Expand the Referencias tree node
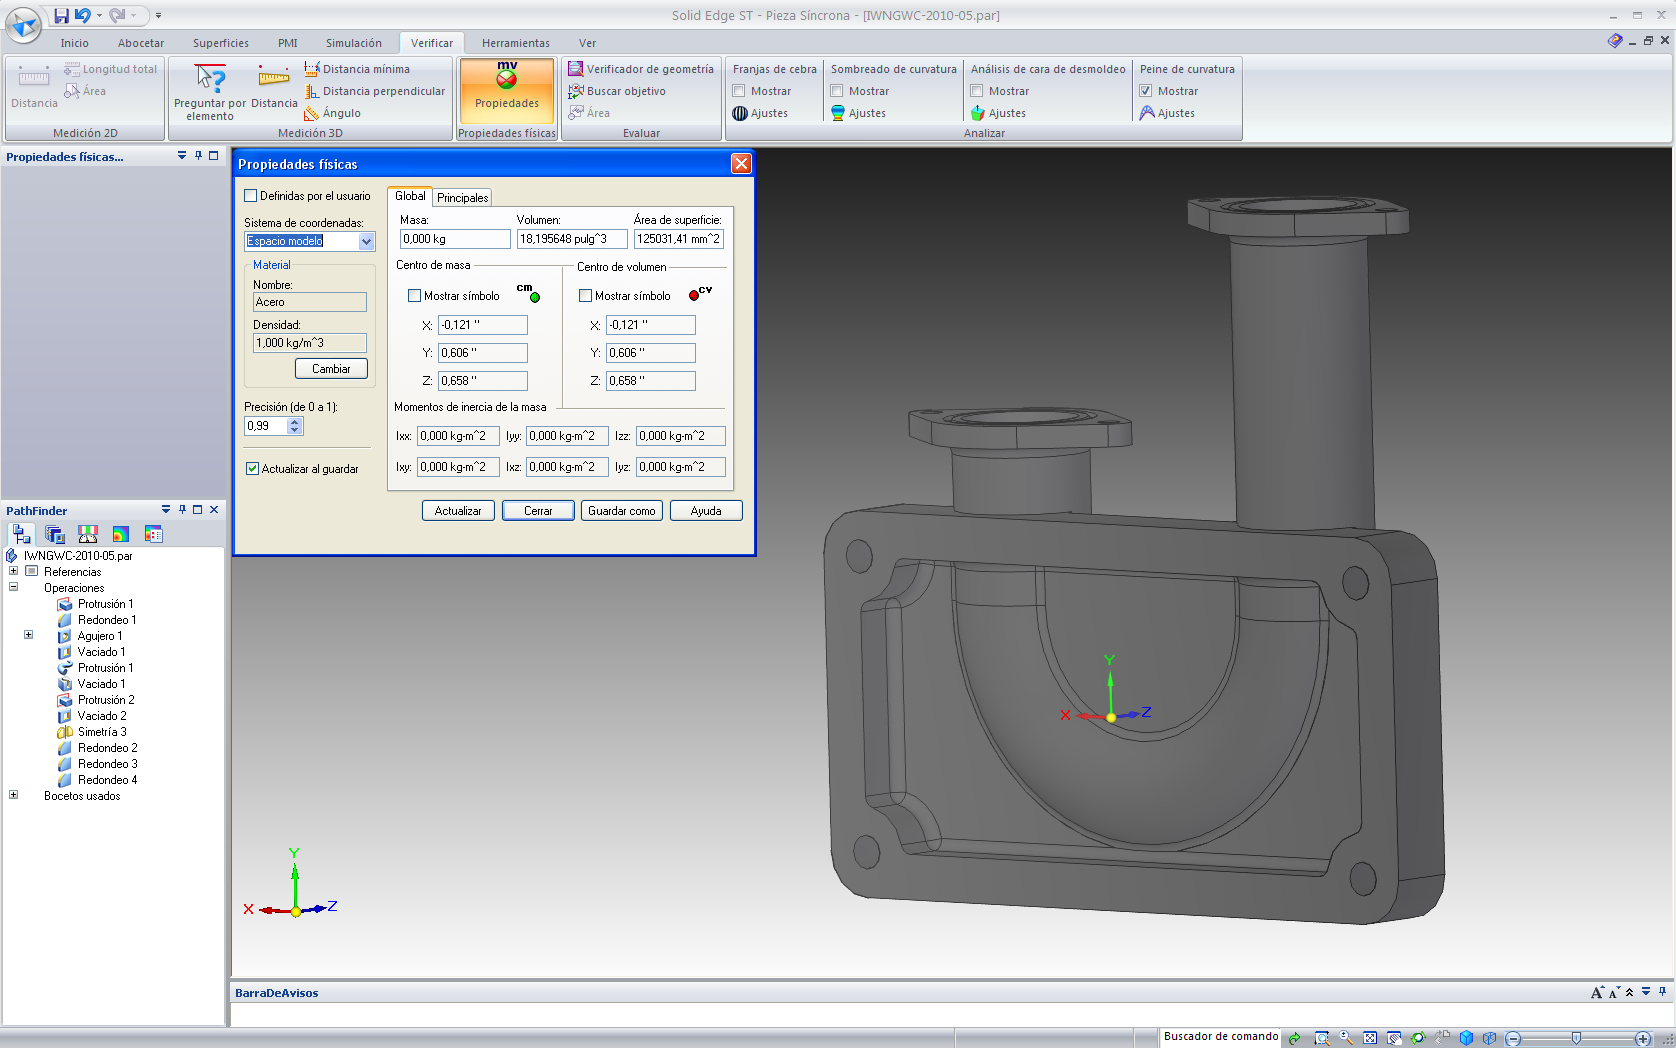Screen dimensions: 1676x1048 coord(14,572)
